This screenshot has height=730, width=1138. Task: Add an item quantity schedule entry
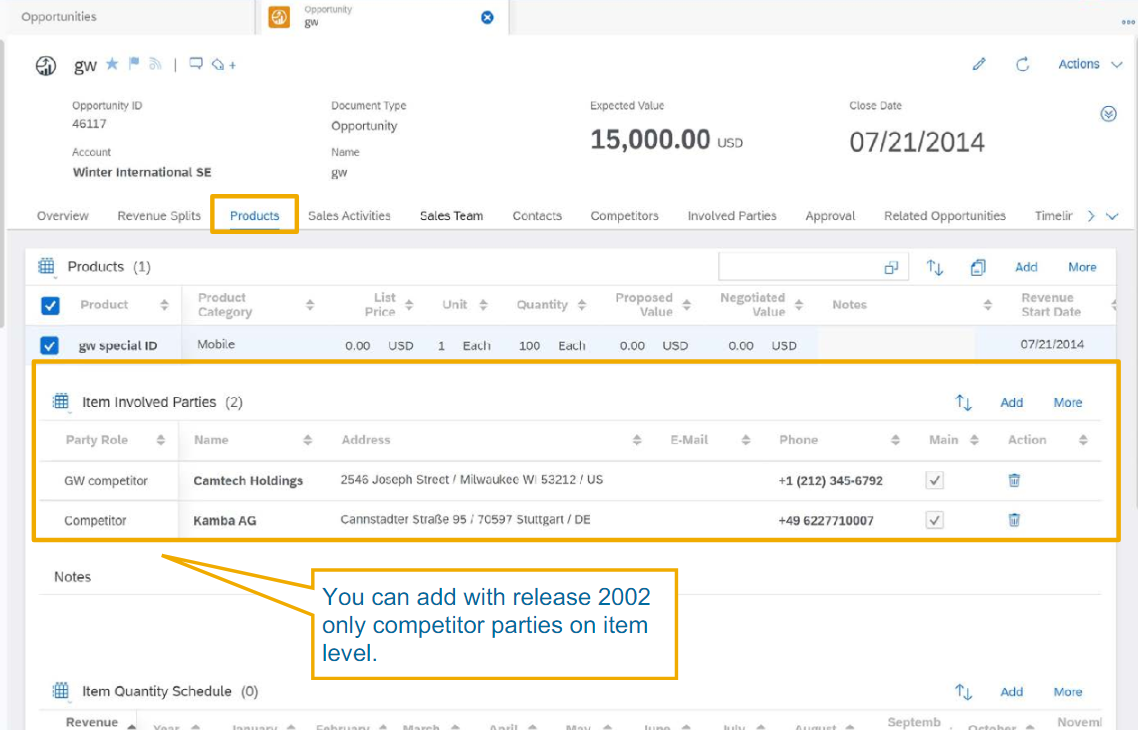pos(1011,692)
